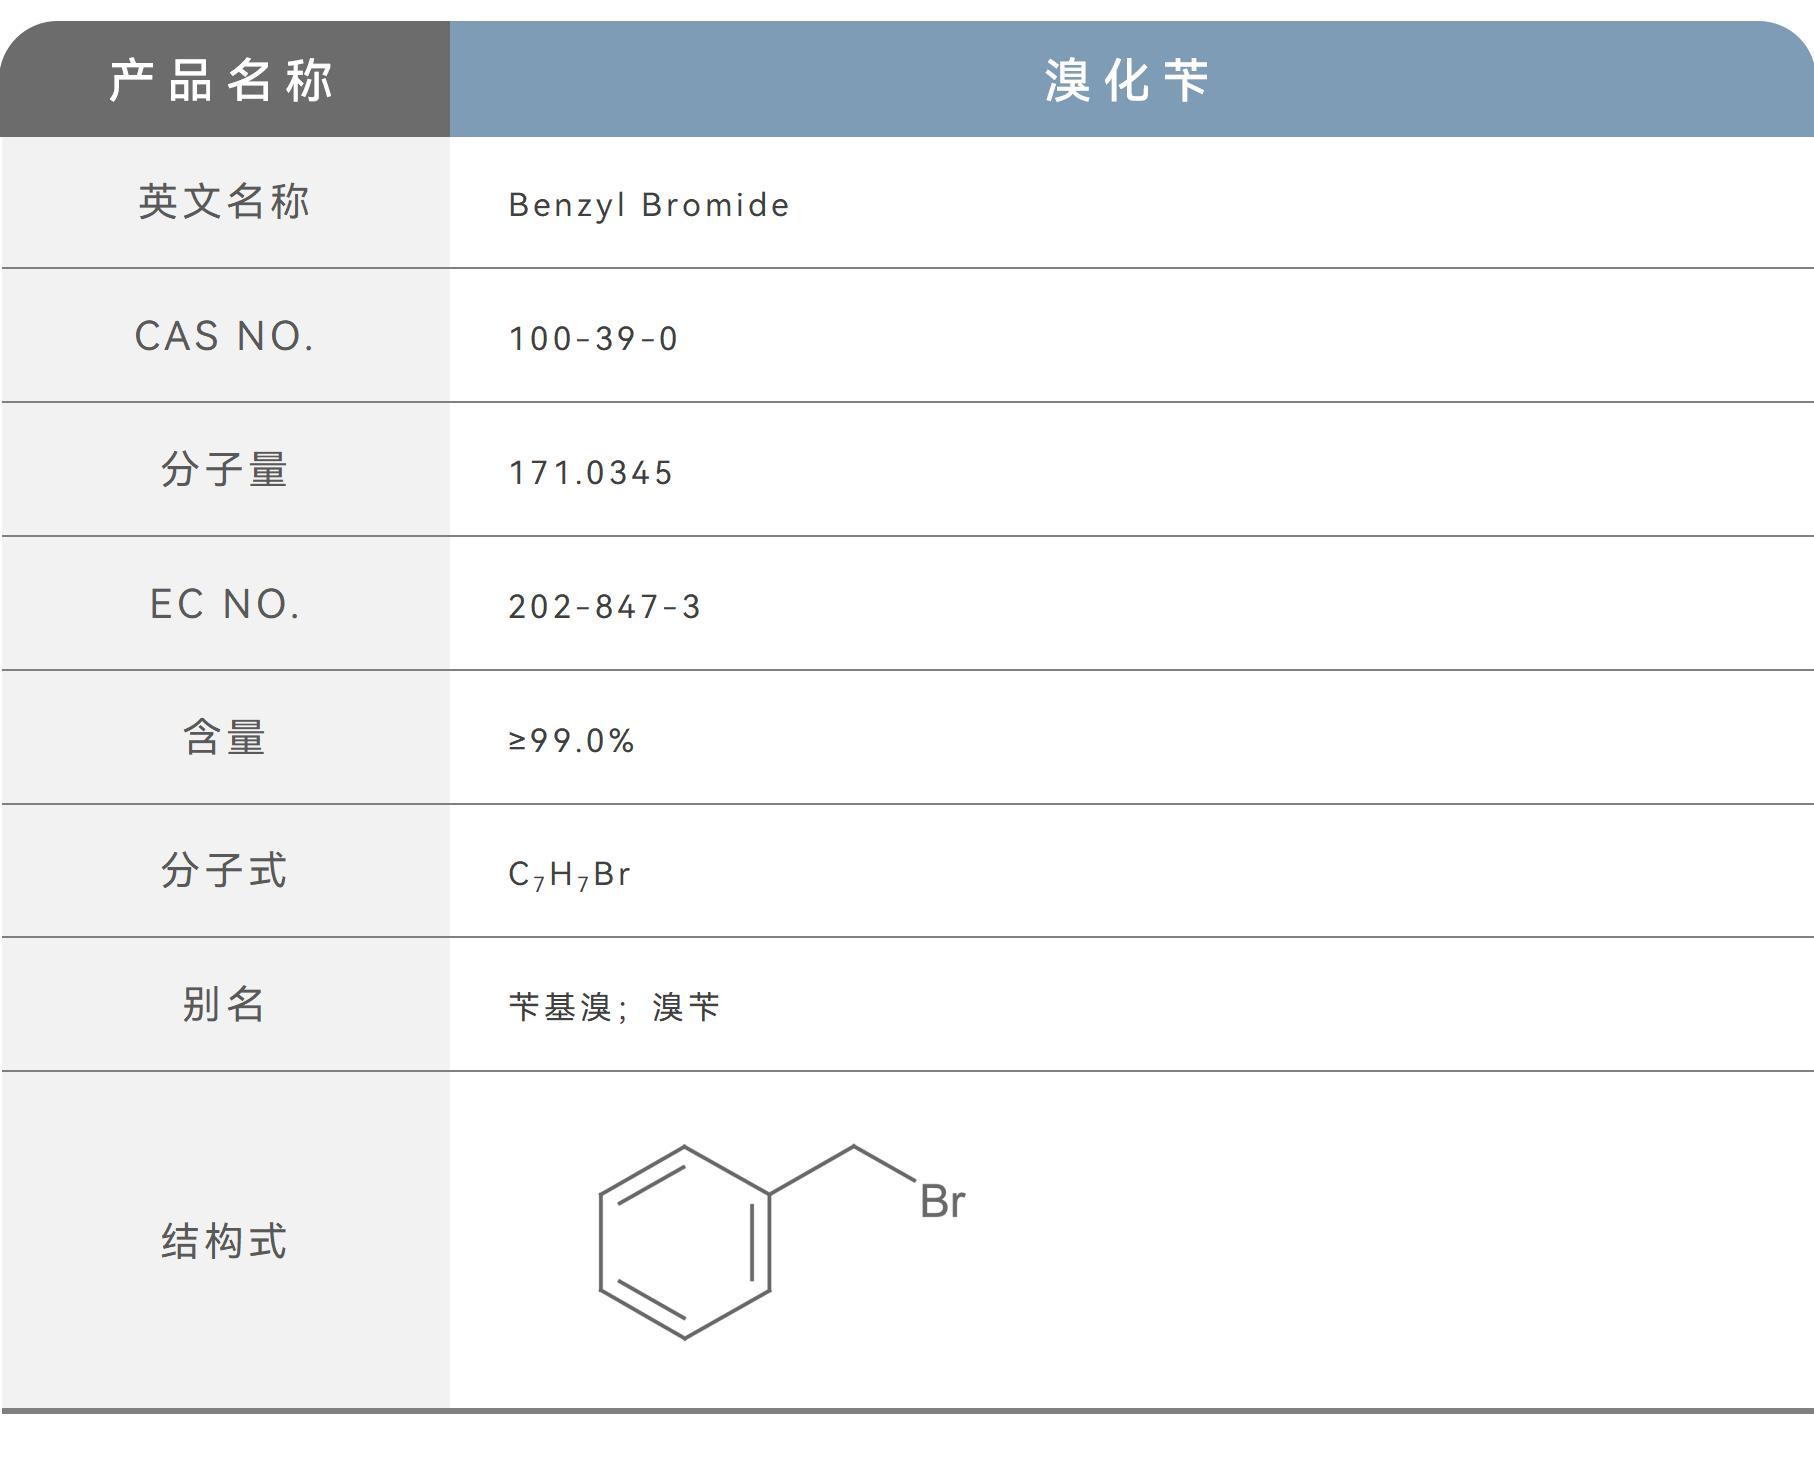Click the Benzyl Bromide text
The width and height of the screenshot is (1814, 1462).
coord(649,205)
